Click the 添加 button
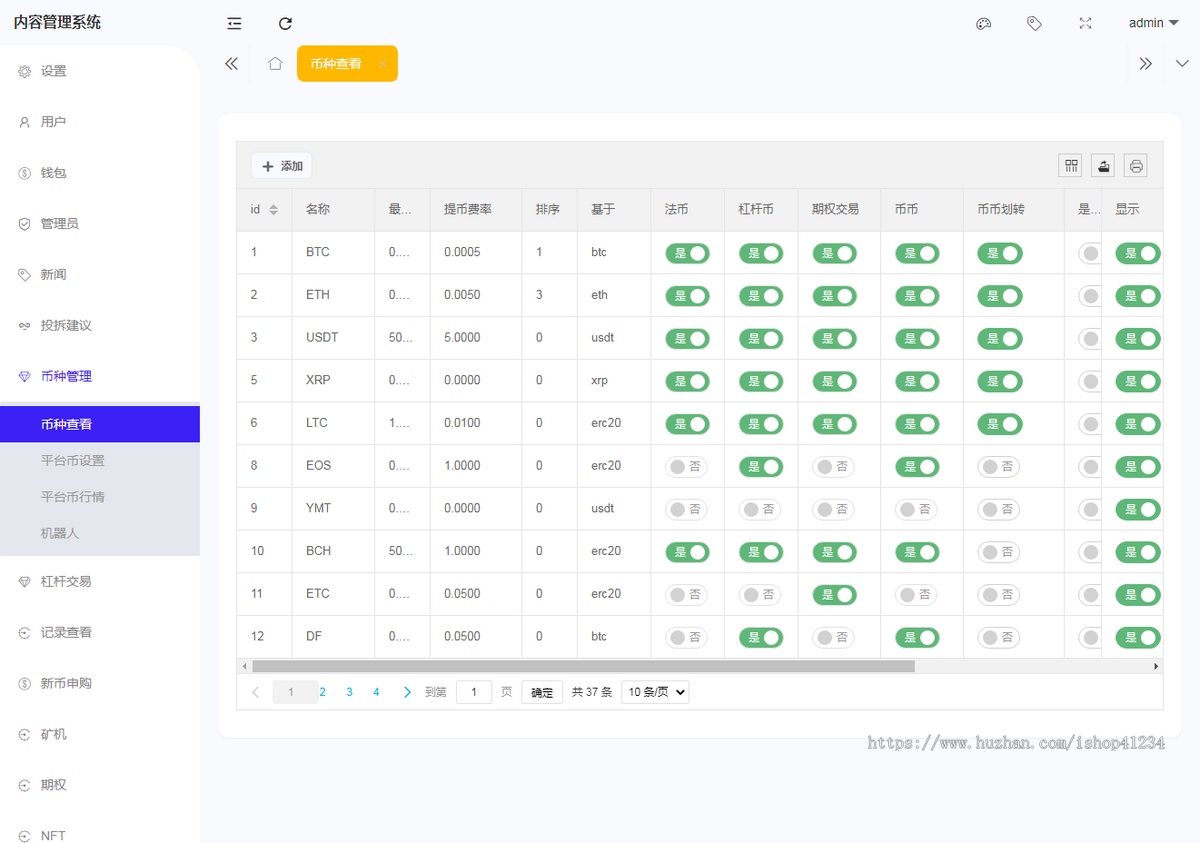 click(281, 165)
